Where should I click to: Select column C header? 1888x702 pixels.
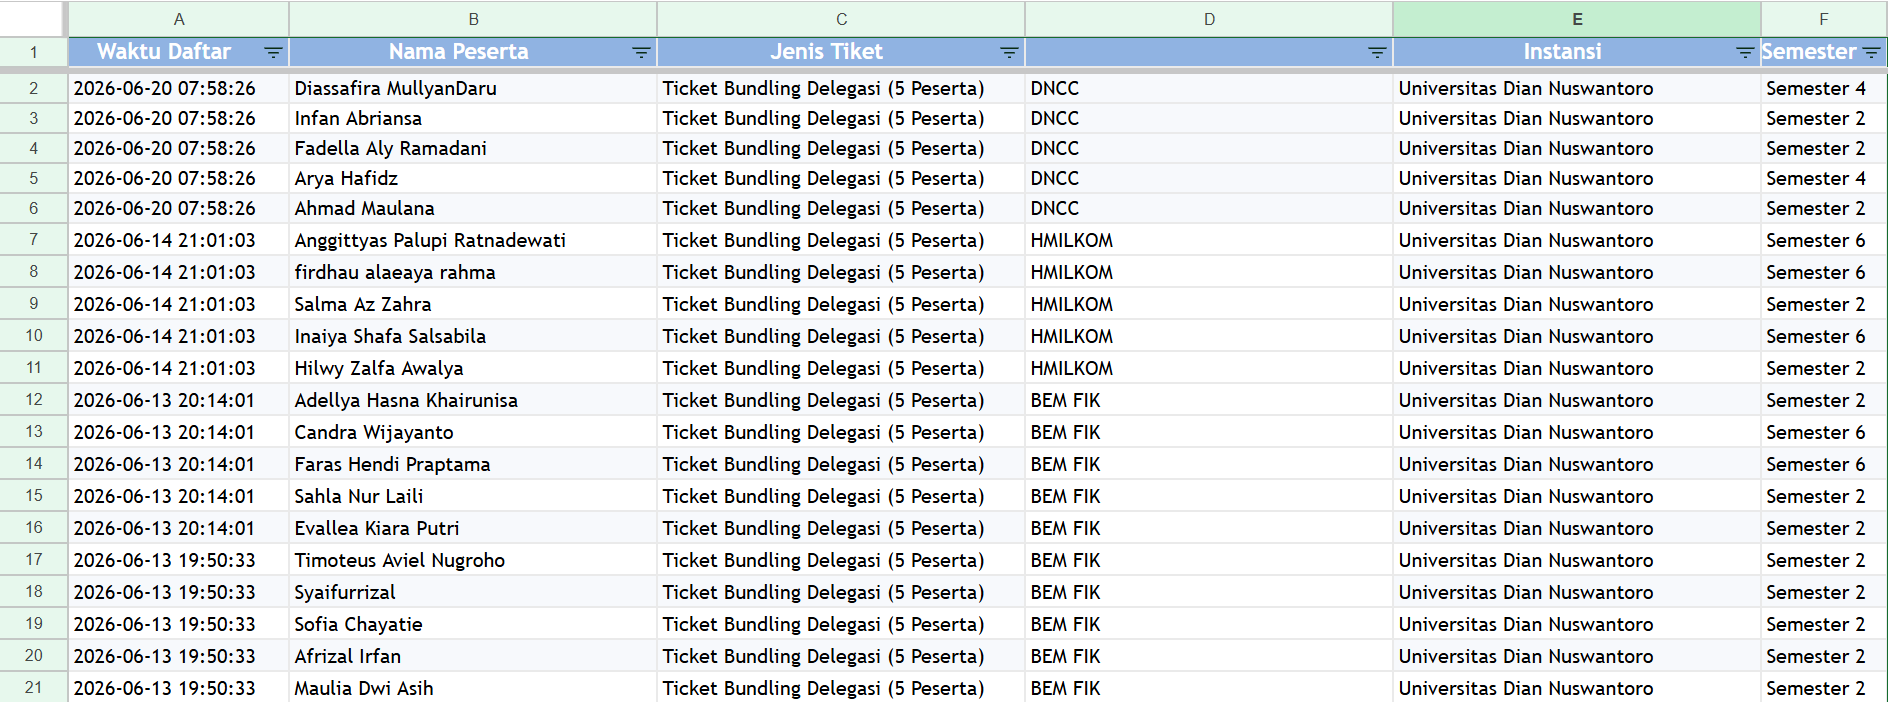841,19
